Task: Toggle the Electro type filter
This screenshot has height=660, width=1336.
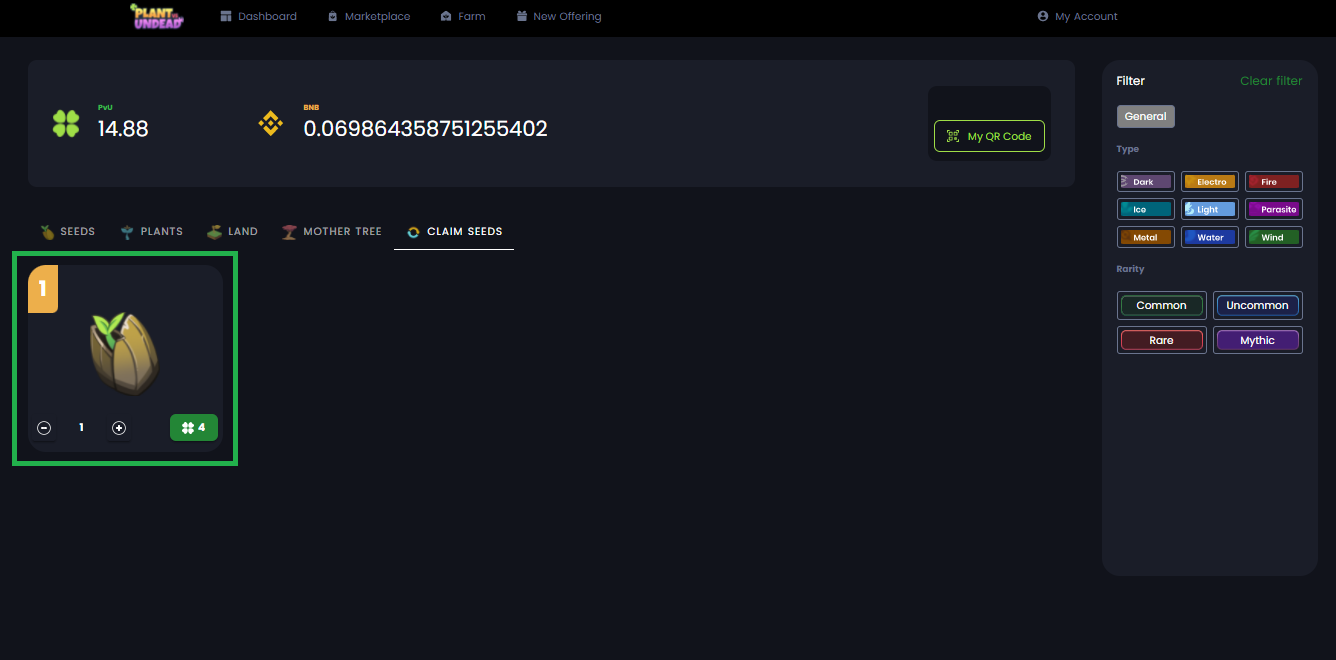Action: coord(1210,182)
